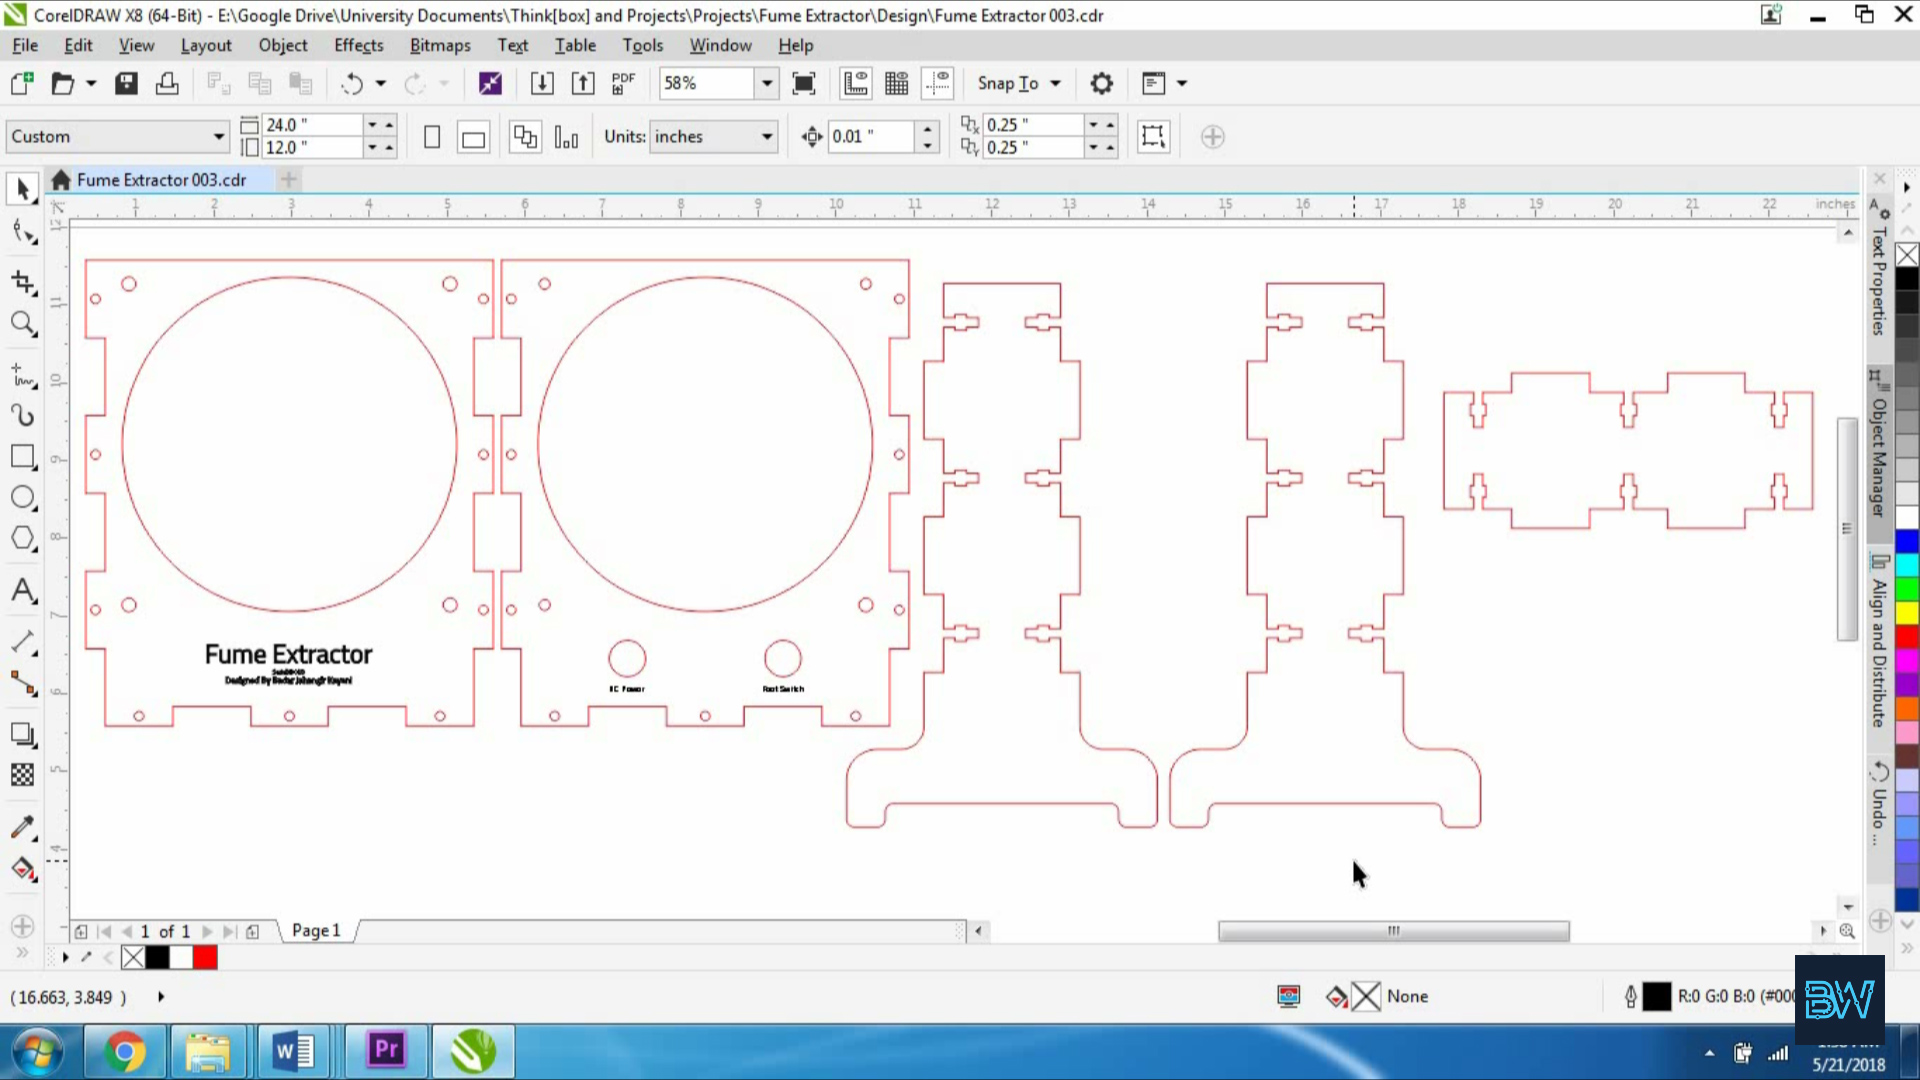Click the Zoom tool icon
Viewport: 1920px width, 1080px height.
(x=22, y=326)
